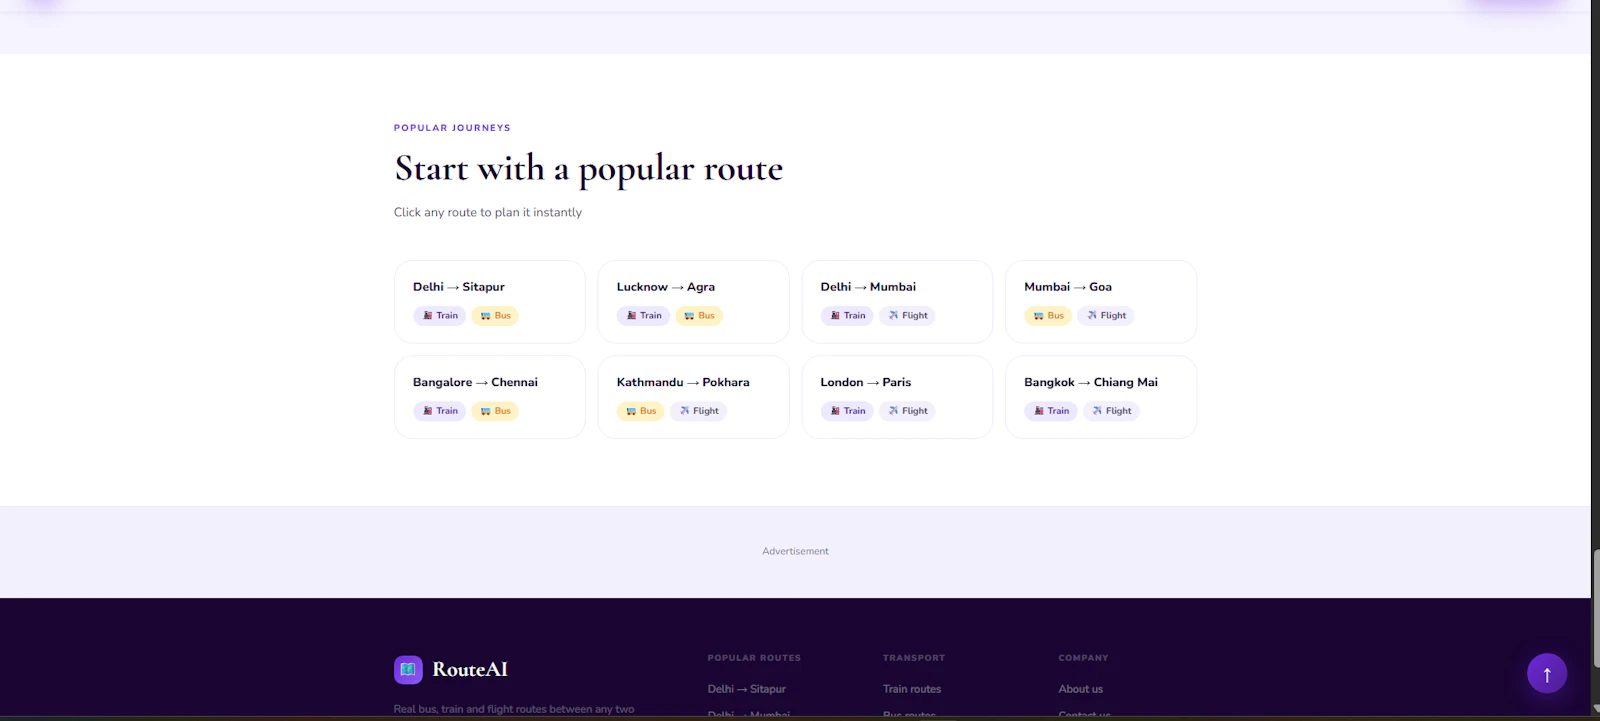Click Flight tag on Delhi → Mumbai card
The width and height of the screenshot is (1600, 721).
coord(908,316)
